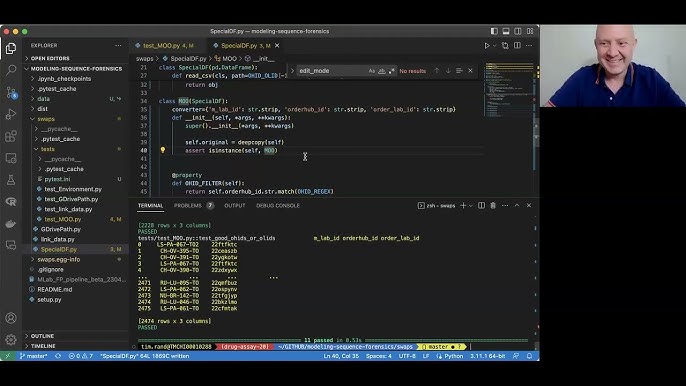The image size is (686, 386).
Task: Split the editor right
Action: pyautogui.click(x=517, y=46)
